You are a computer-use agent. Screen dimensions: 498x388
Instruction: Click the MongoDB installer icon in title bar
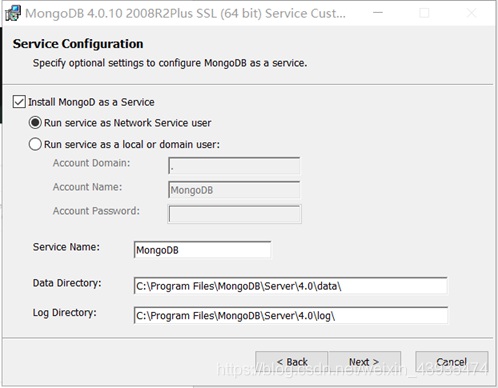13,13
